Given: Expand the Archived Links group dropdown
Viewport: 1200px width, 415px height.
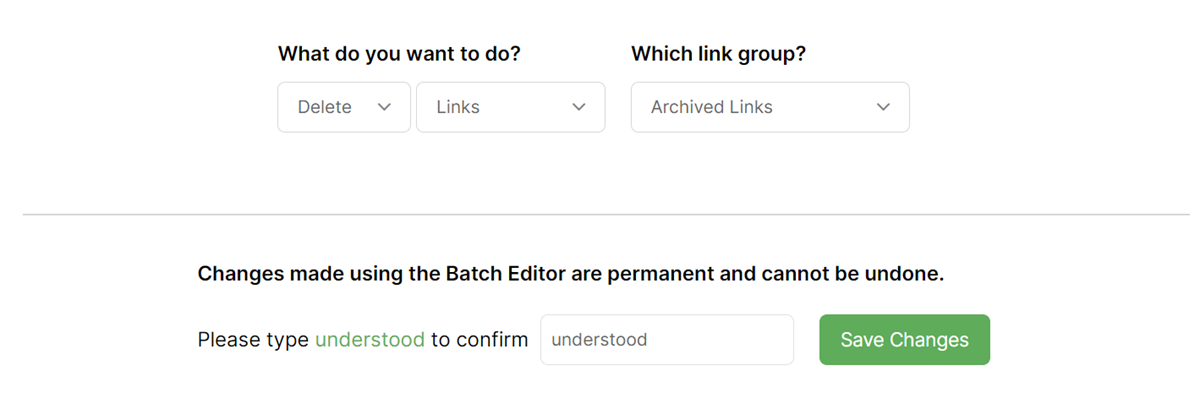Looking at the screenshot, I should click(769, 107).
